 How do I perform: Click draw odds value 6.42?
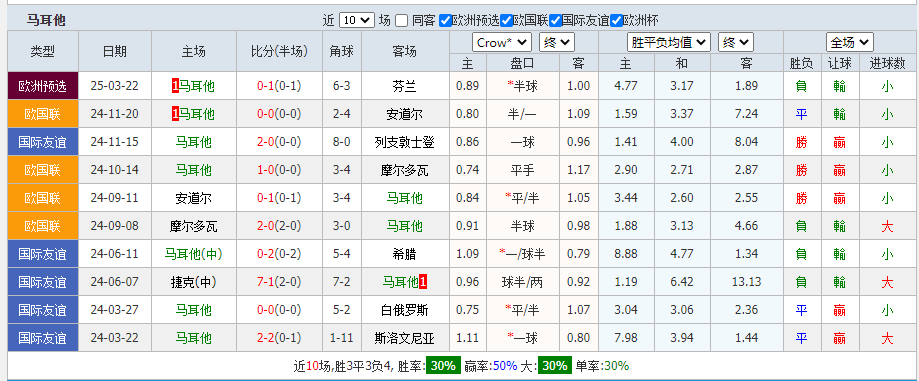682,282
